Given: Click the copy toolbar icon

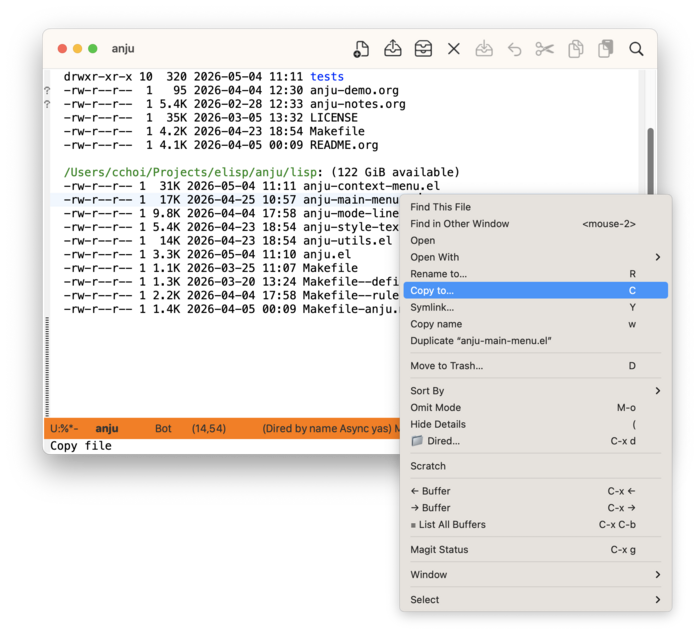Looking at the screenshot, I should tap(575, 49).
